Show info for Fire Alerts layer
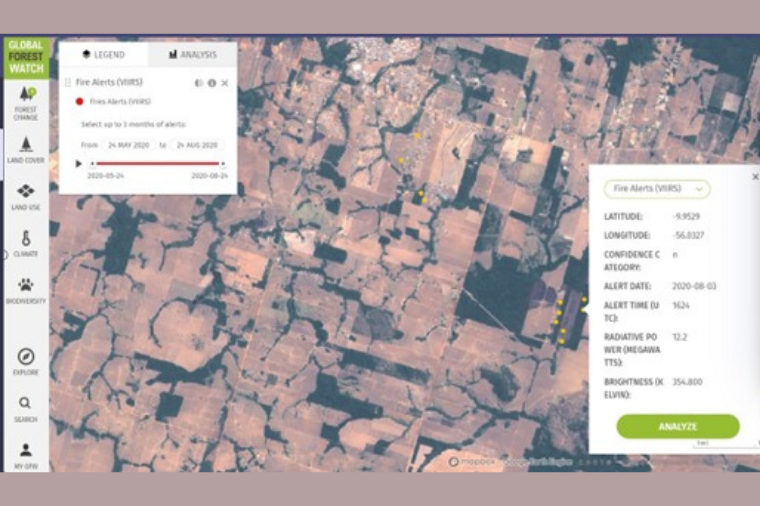 coord(212,83)
